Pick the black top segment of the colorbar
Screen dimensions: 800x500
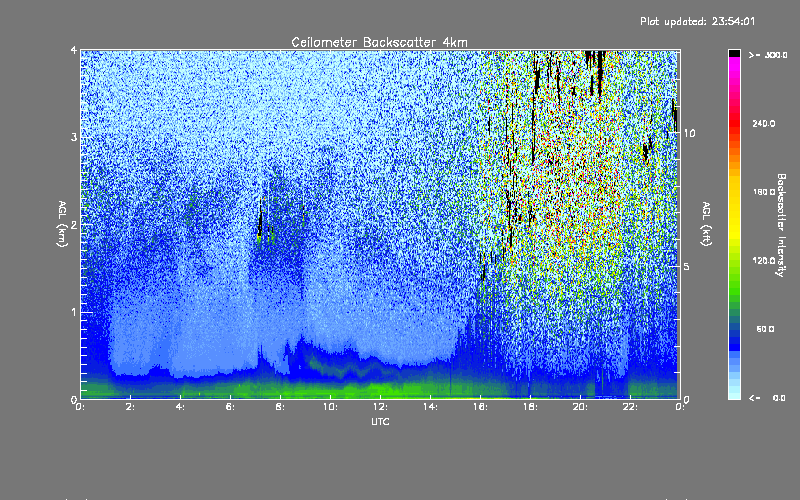click(734, 54)
